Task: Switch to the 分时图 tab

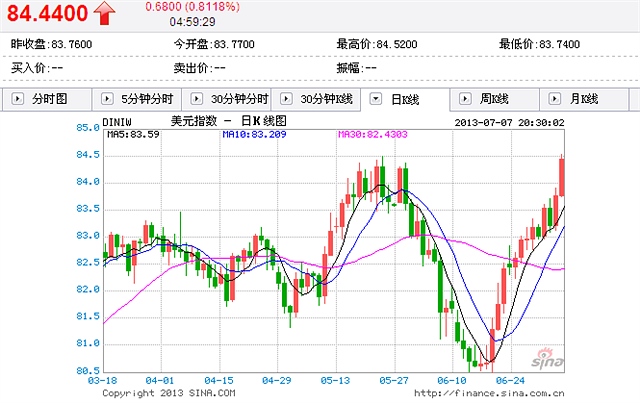Action: (50, 99)
